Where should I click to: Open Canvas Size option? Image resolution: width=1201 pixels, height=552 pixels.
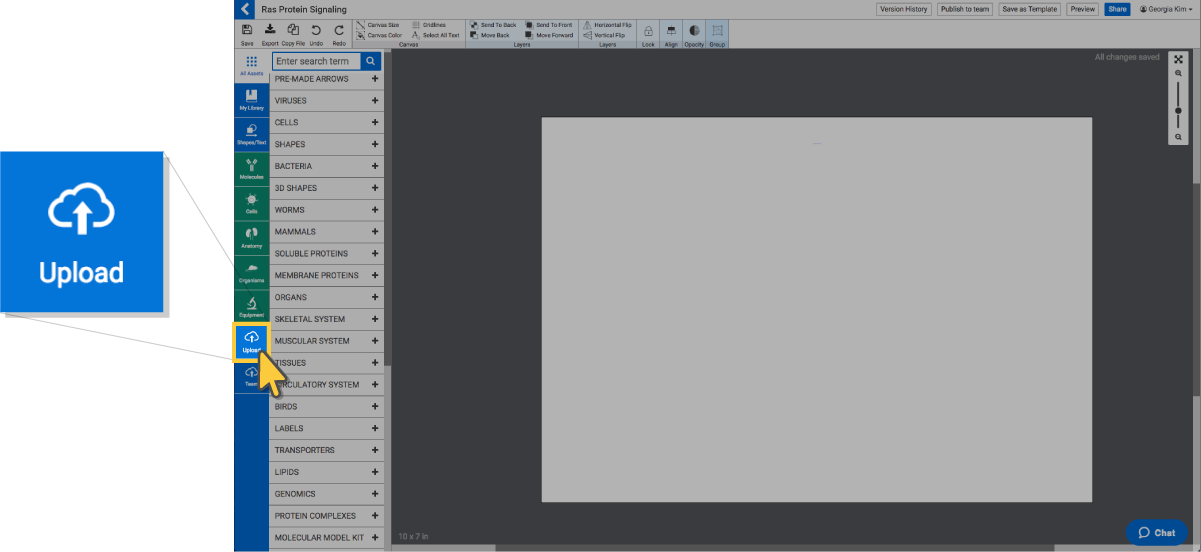click(x=378, y=24)
